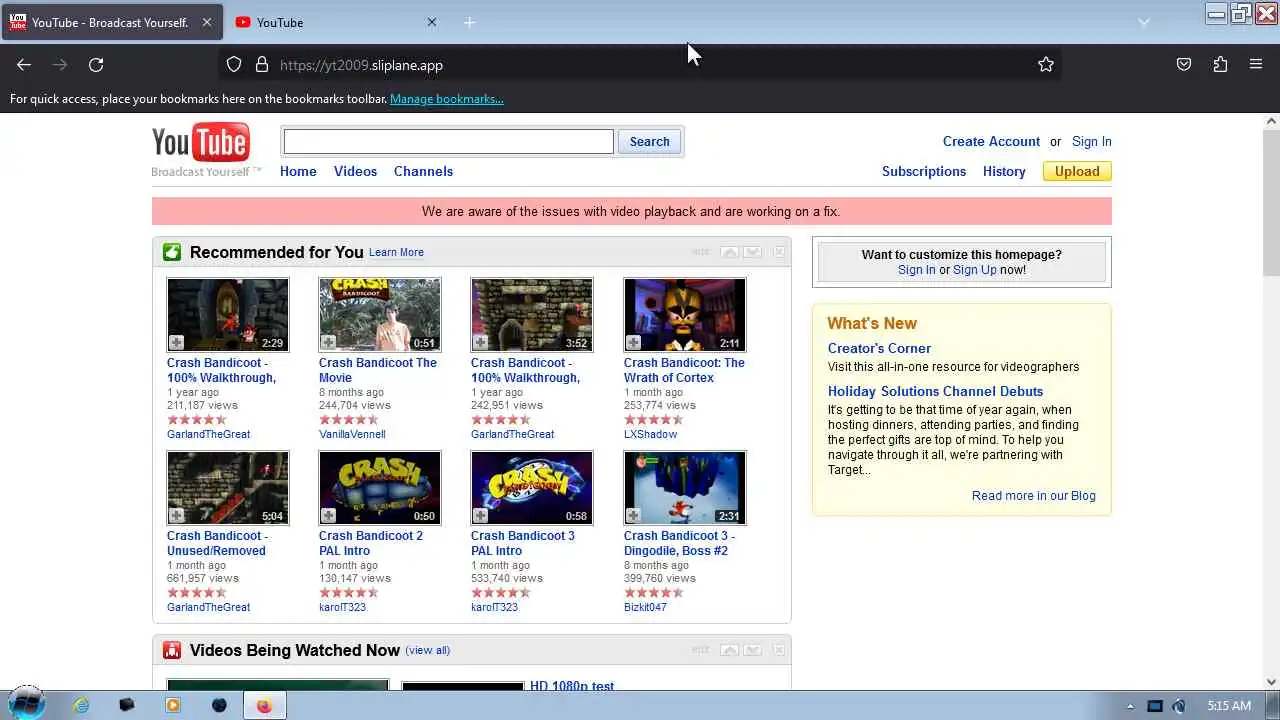Open Crash Bandicoot - Unused/Removed thumbnail
The width and height of the screenshot is (1280, 720).
(228, 487)
